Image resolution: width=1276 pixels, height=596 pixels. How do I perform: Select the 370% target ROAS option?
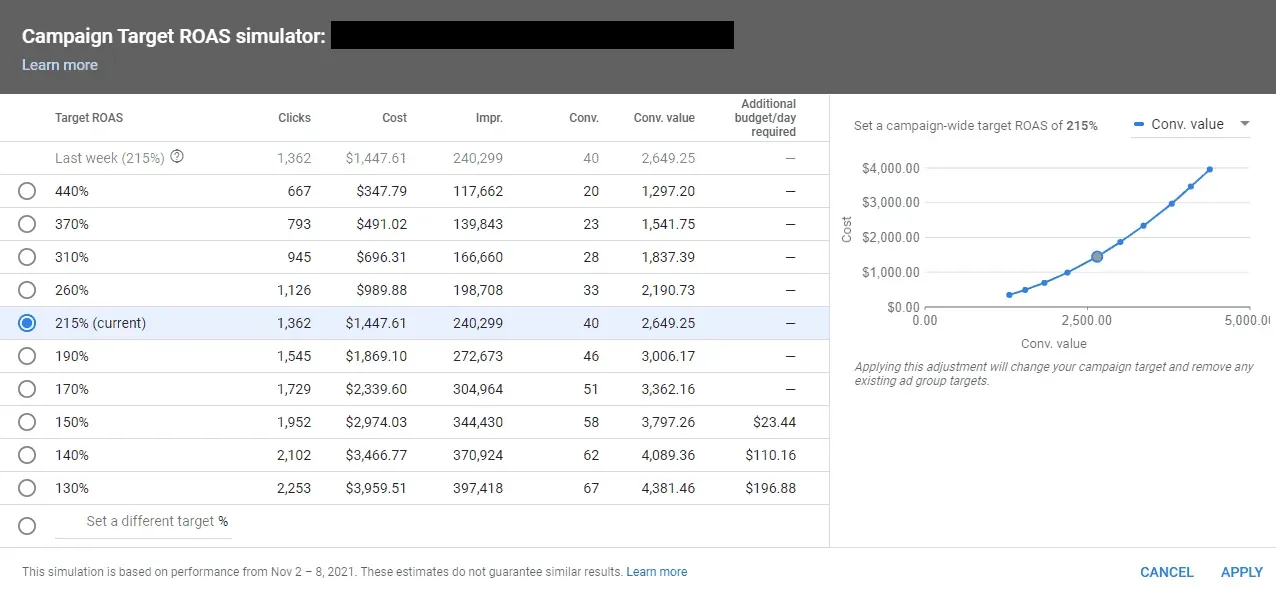[x=27, y=224]
